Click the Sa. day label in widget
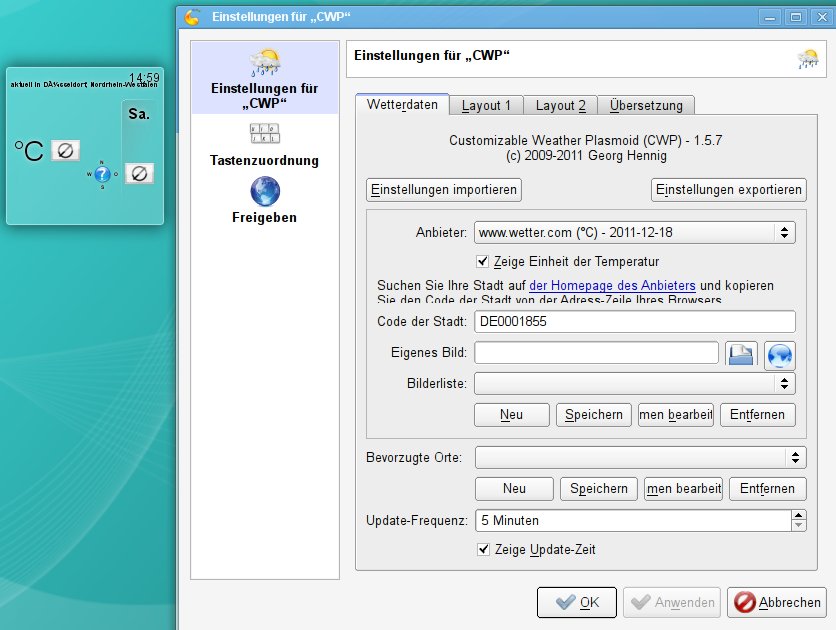The height and width of the screenshot is (630, 836). pos(139,114)
